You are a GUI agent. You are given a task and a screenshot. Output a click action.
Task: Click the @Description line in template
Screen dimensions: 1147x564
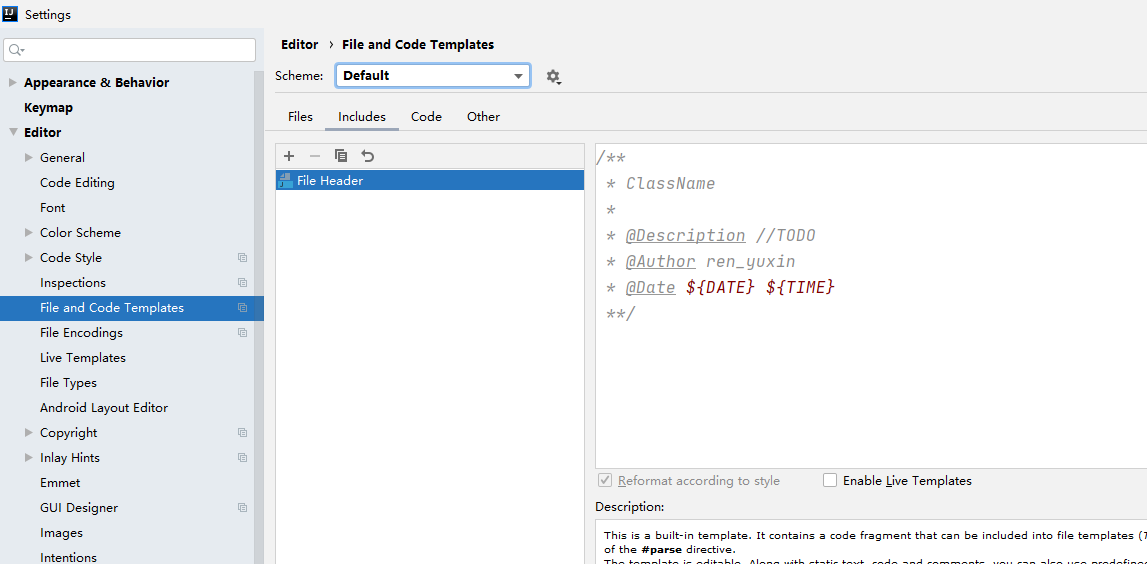pos(710,236)
